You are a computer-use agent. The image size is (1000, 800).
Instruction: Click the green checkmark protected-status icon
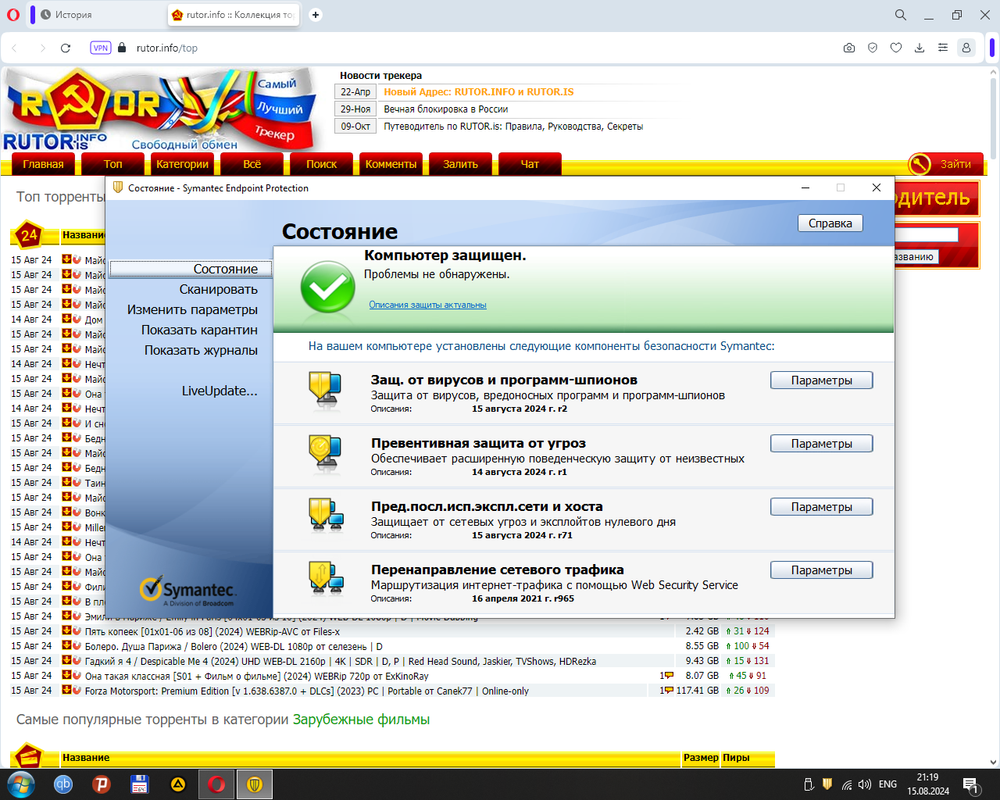(327, 288)
